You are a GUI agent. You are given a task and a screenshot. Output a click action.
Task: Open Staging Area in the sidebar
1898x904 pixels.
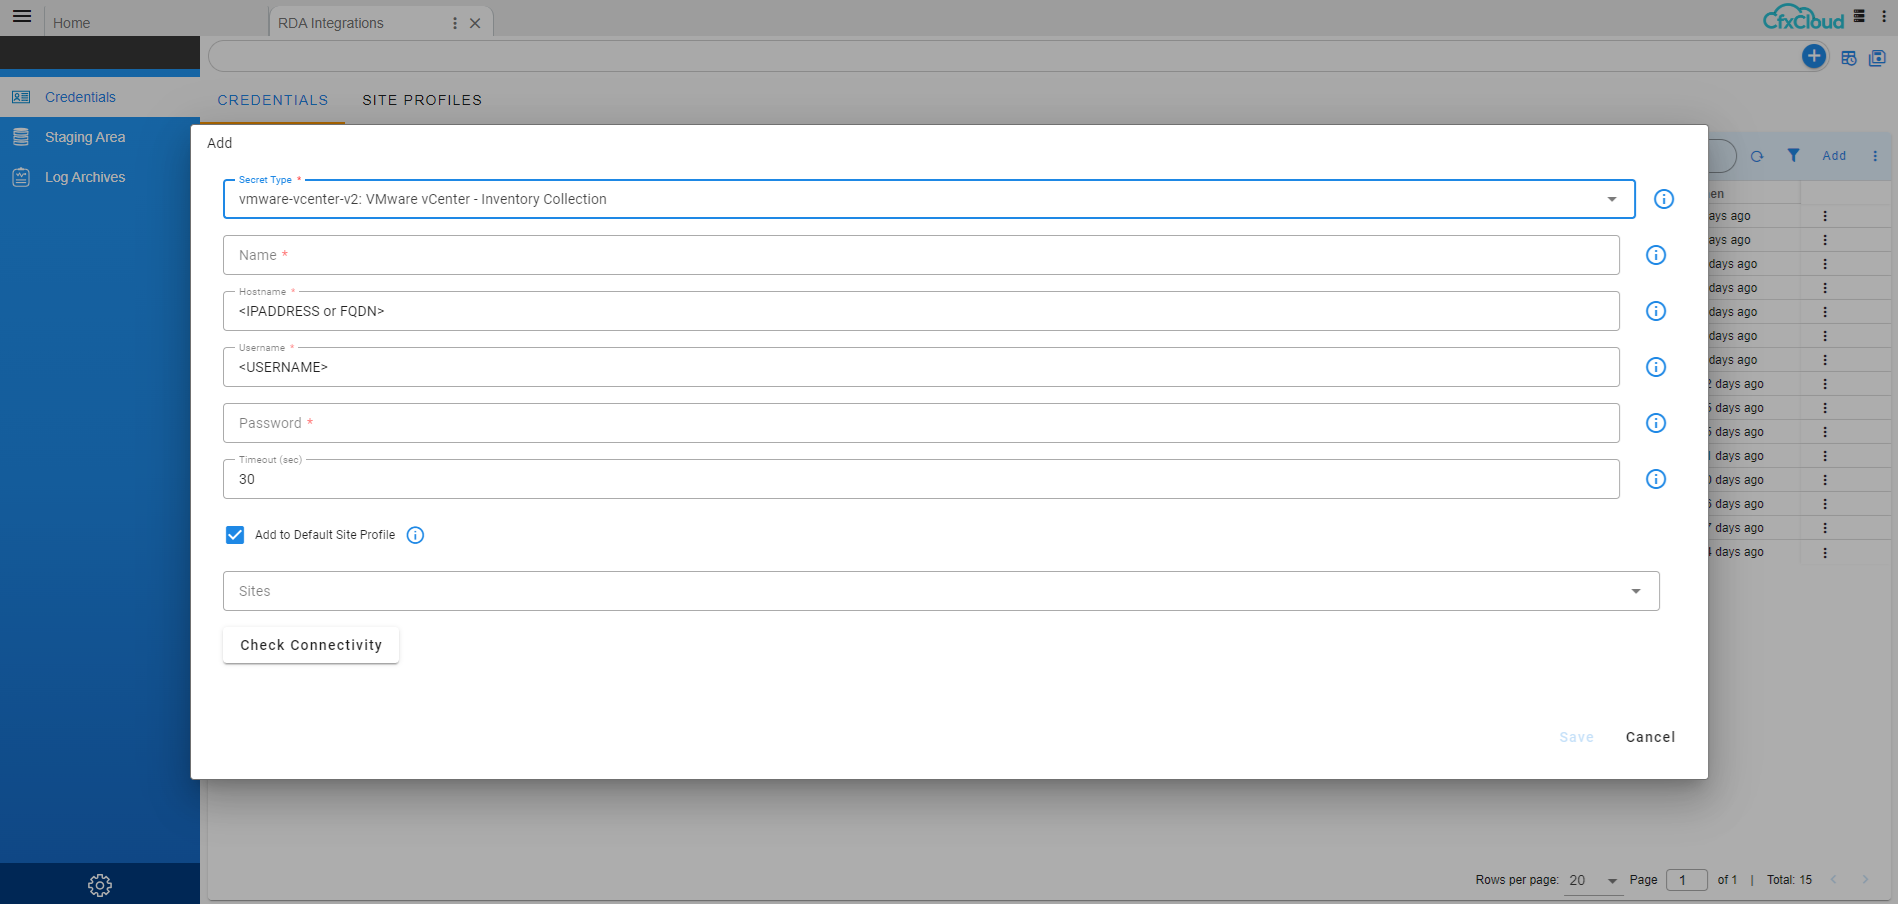click(x=85, y=137)
